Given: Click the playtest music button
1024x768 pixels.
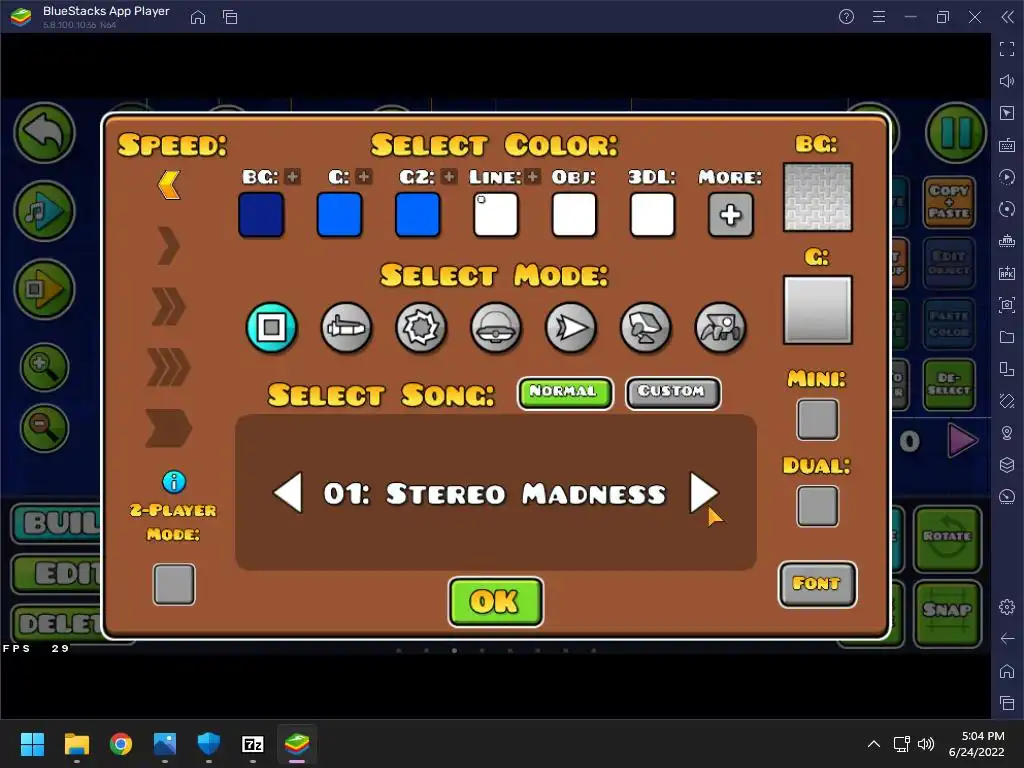Looking at the screenshot, I should tap(44, 211).
